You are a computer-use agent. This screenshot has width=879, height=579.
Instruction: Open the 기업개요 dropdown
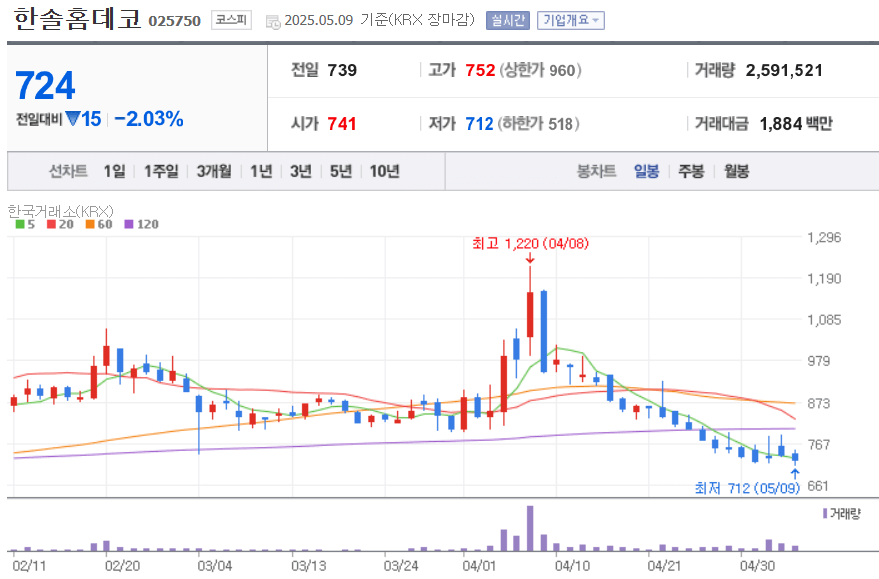point(571,21)
